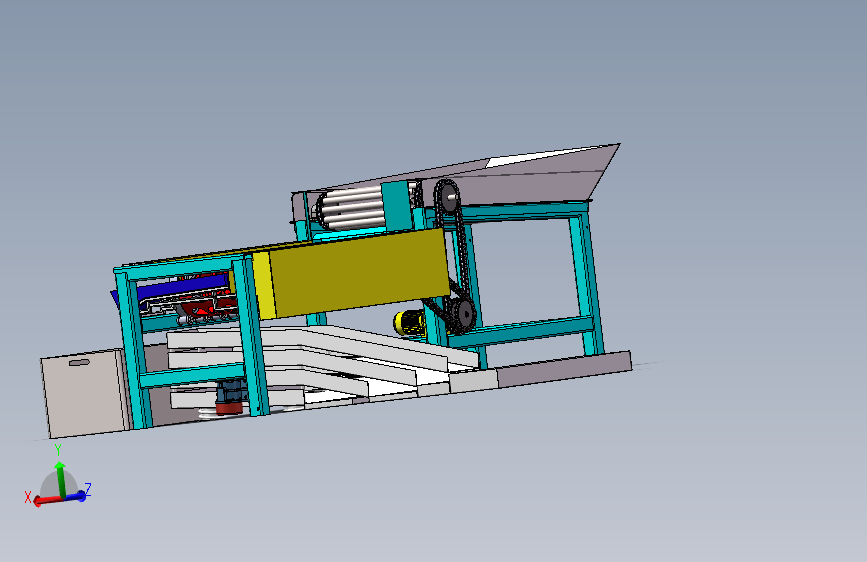Viewport: 867px width, 562px height.
Task: Click the green Y axis arrow of the triad
Action: pos(60,479)
